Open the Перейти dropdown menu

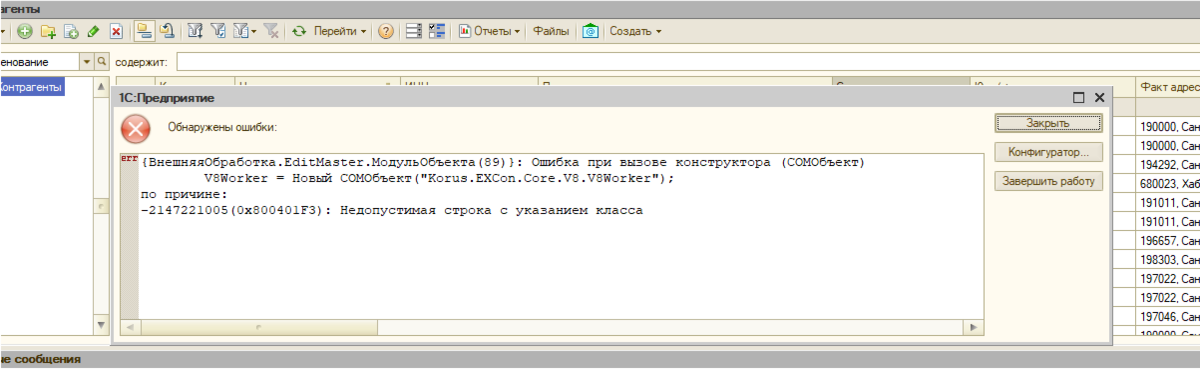click(x=340, y=31)
